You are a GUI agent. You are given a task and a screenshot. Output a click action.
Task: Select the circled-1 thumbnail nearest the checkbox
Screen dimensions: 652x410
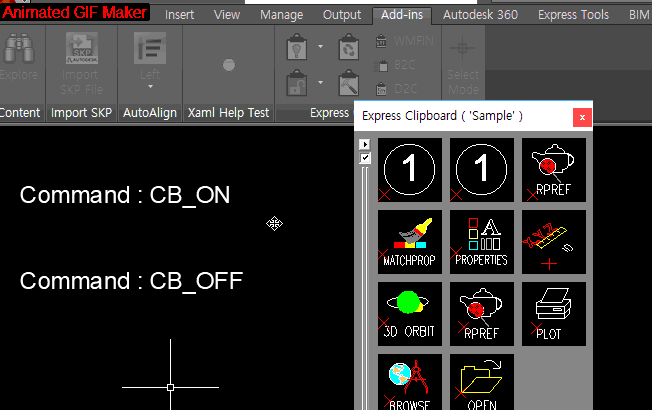tap(410, 170)
